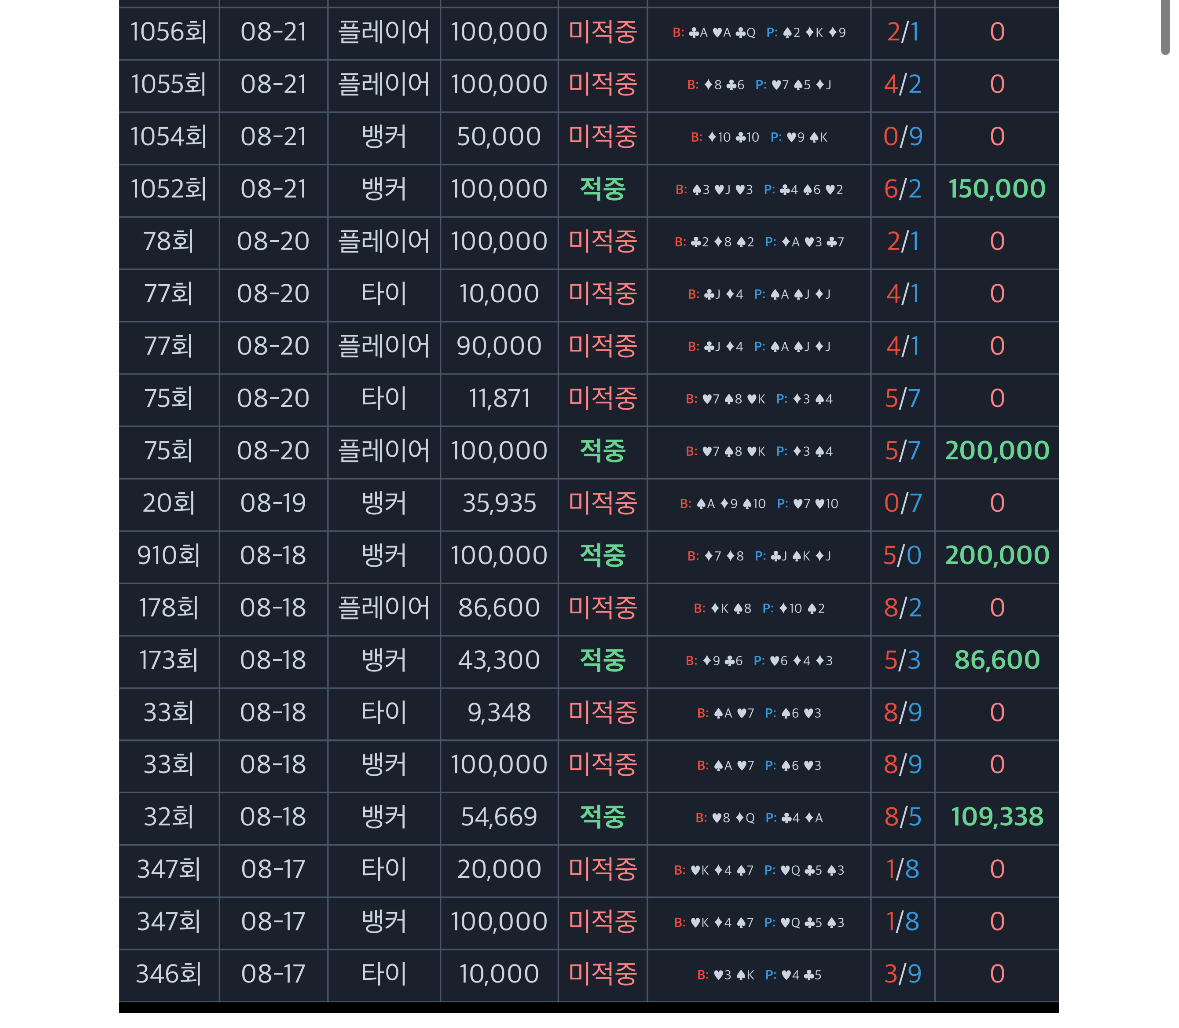Click the score 3/9 in row 346회

(x=903, y=974)
